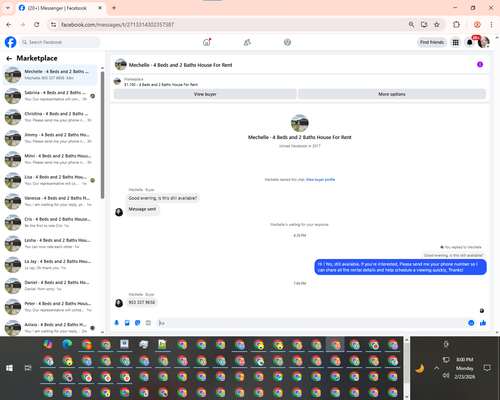Viewport: 500px width, 400px height.
Task: Click the Facebook logo
Action: pos(10,42)
